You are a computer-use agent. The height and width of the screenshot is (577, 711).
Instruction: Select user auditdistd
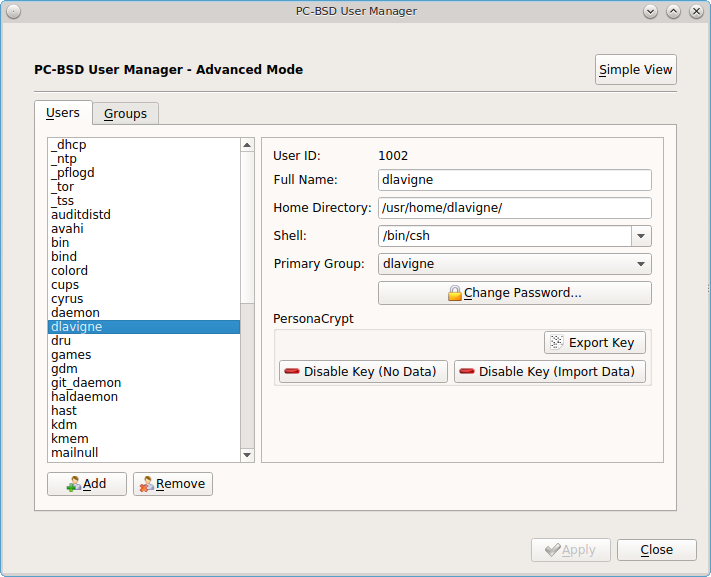144,215
